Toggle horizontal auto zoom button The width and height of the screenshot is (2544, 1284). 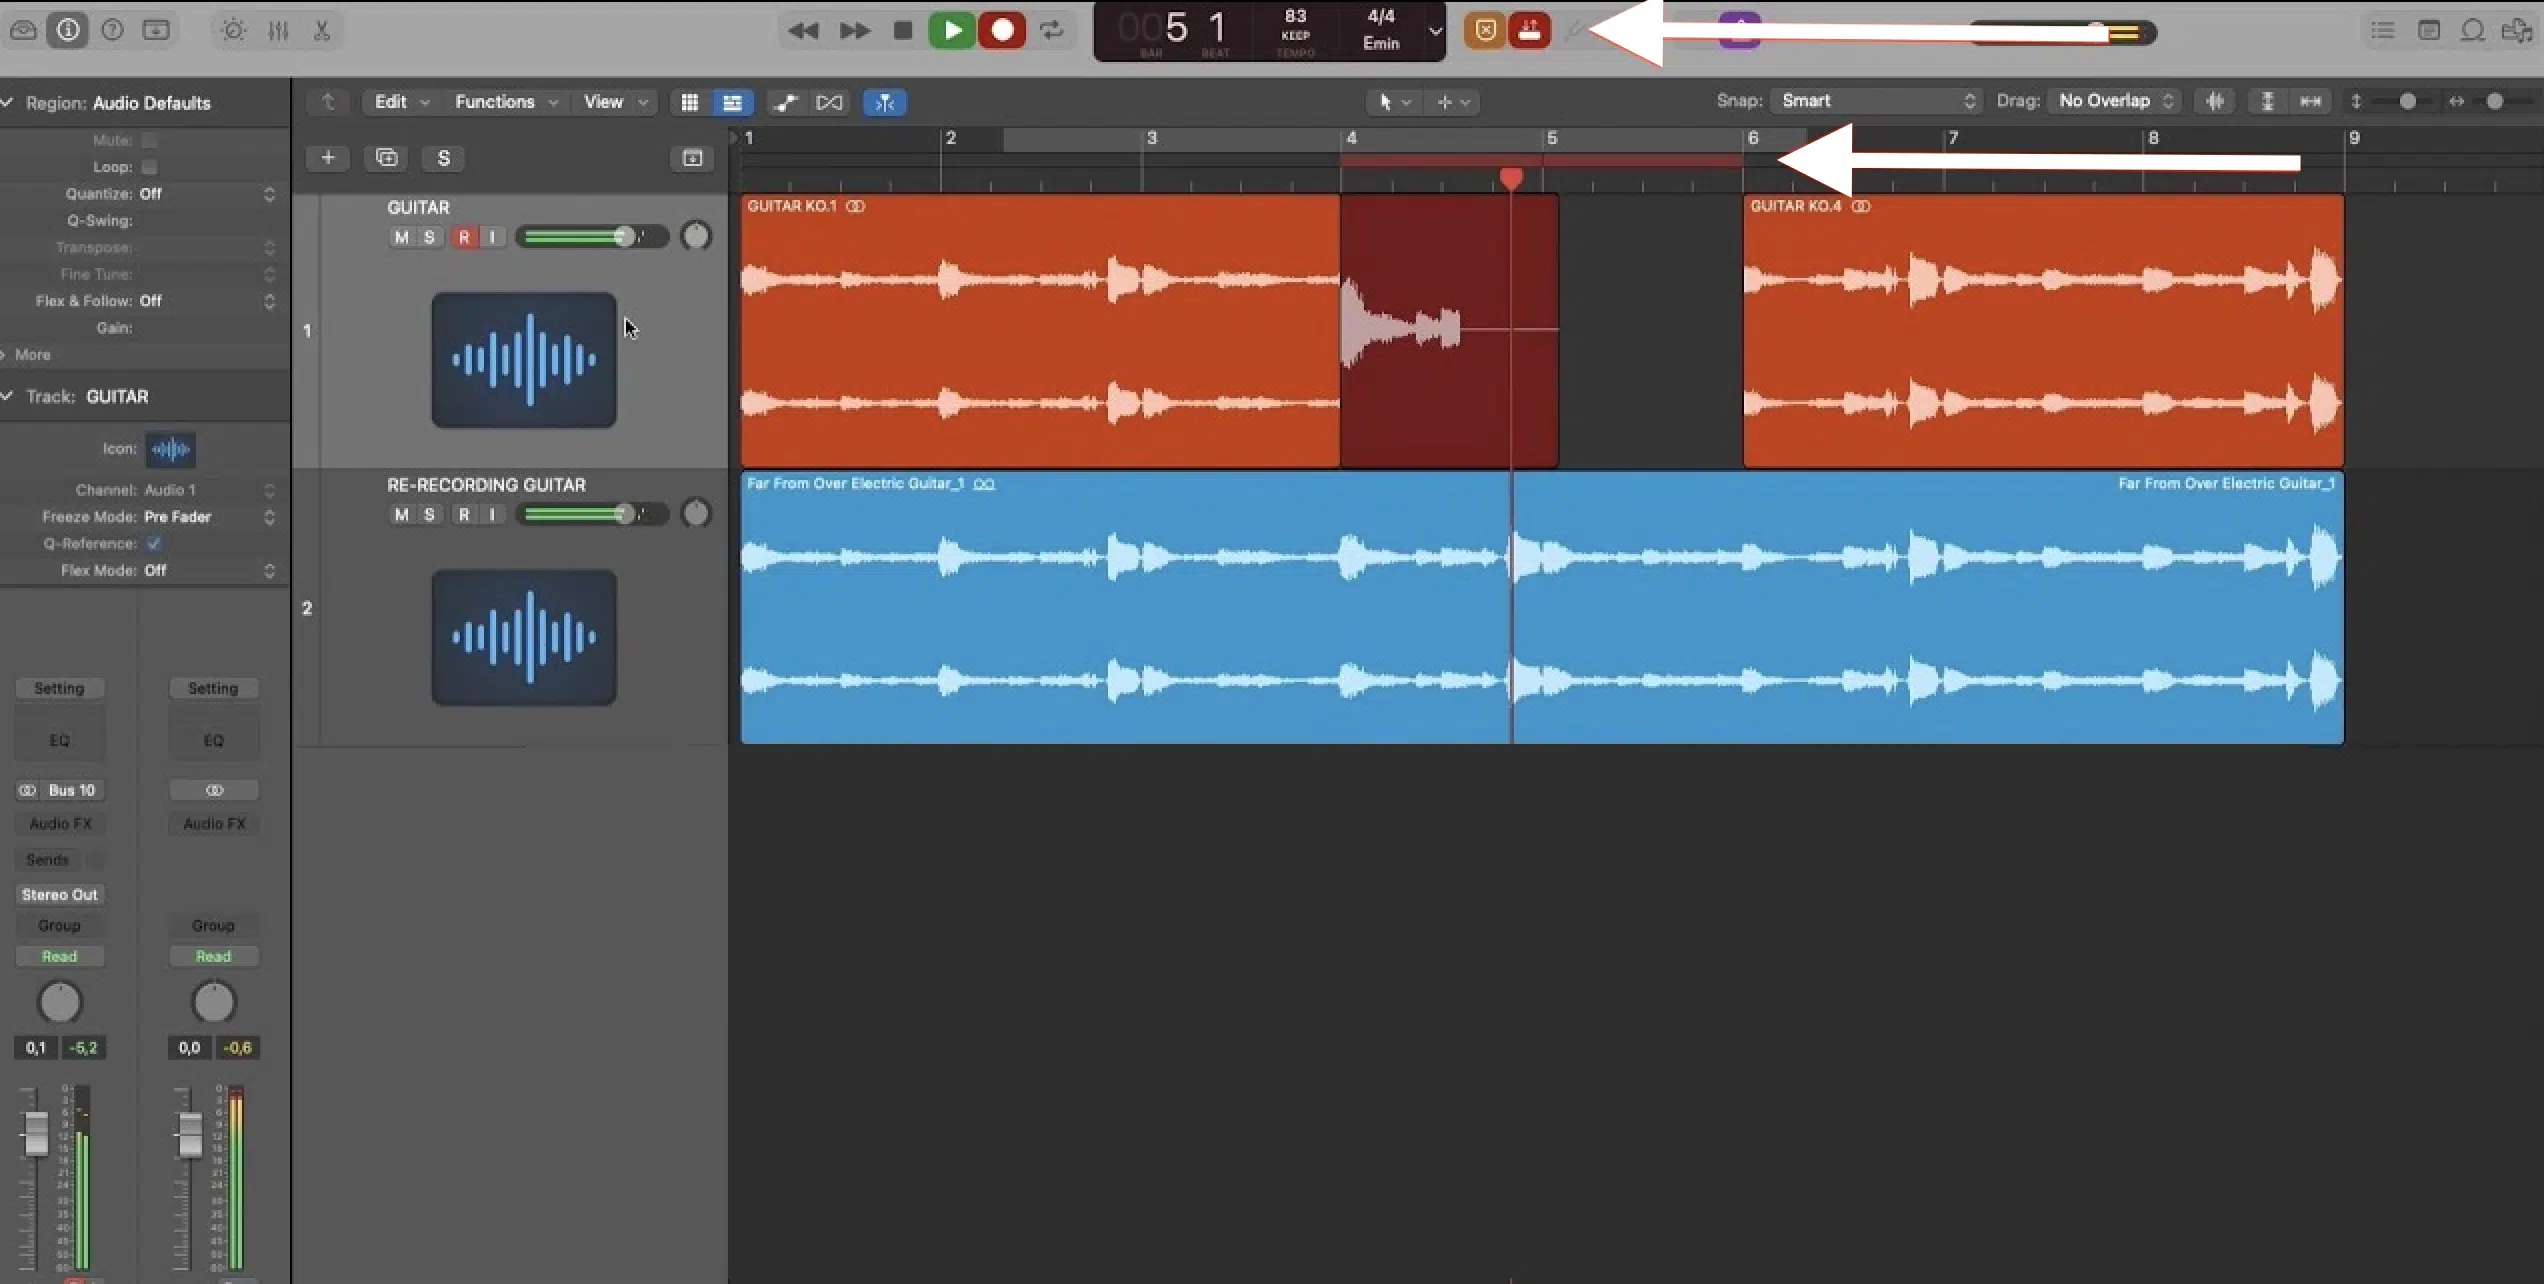2310,101
